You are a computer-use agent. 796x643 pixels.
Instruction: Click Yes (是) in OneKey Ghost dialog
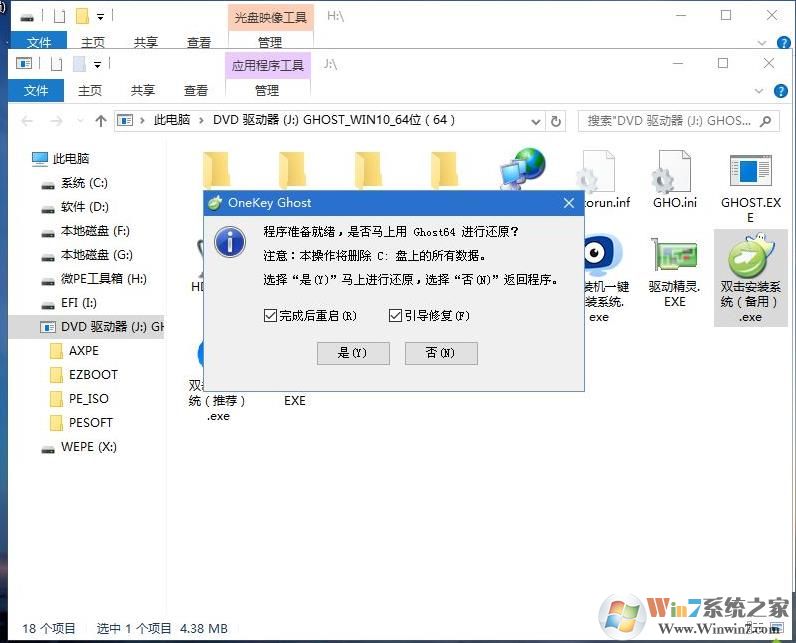(x=353, y=353)
